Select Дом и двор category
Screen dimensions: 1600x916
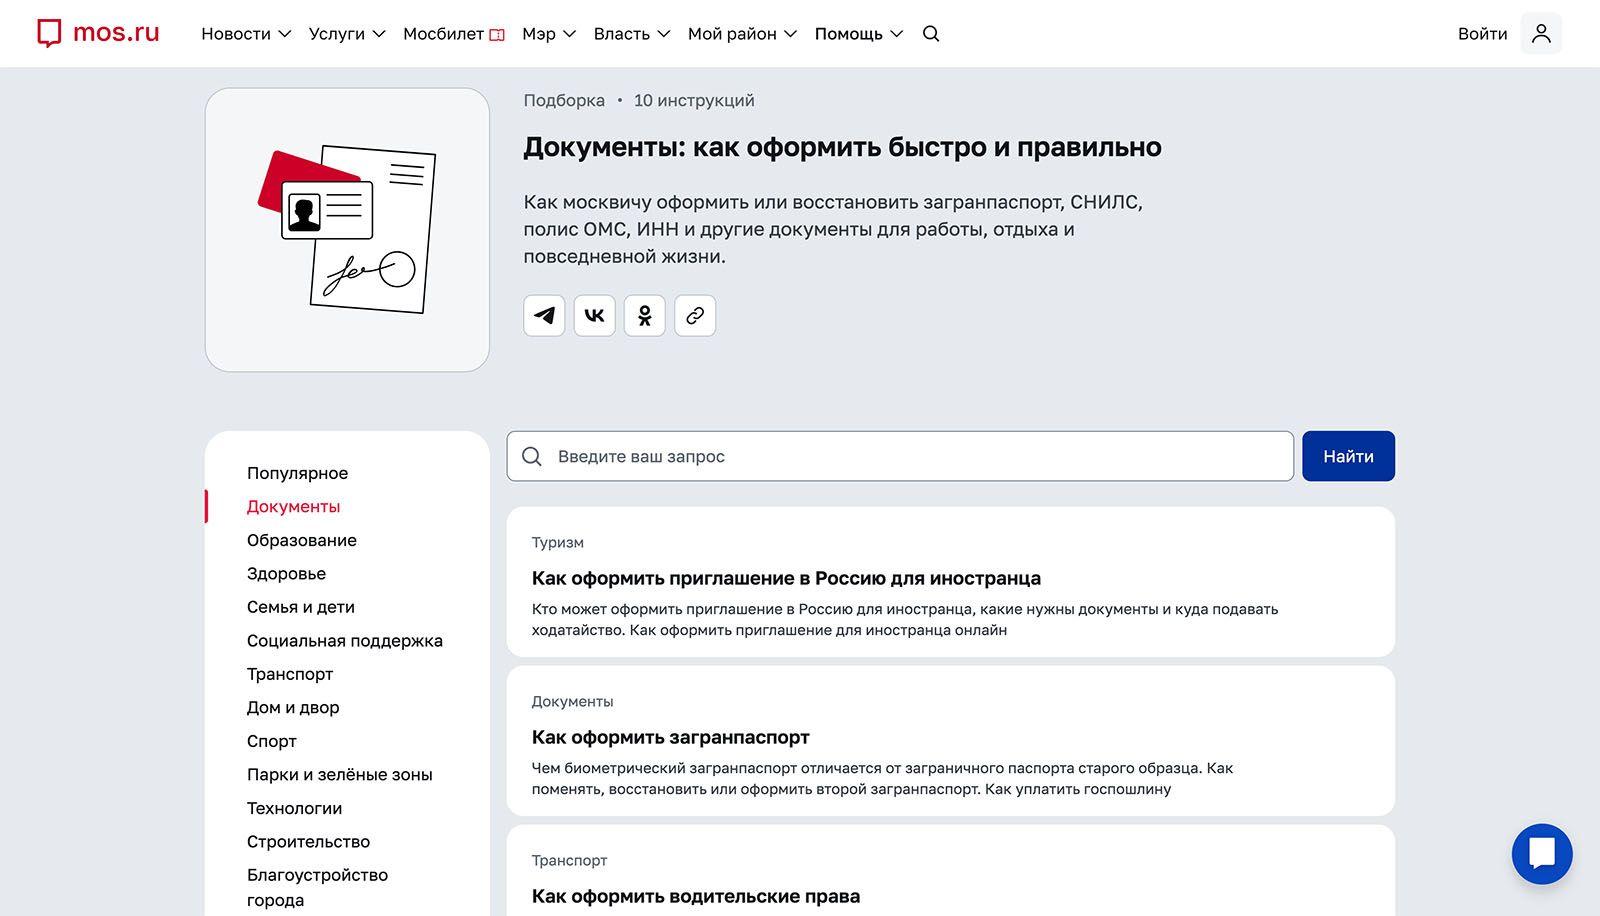pyautogui.click(x=293, y=708)
